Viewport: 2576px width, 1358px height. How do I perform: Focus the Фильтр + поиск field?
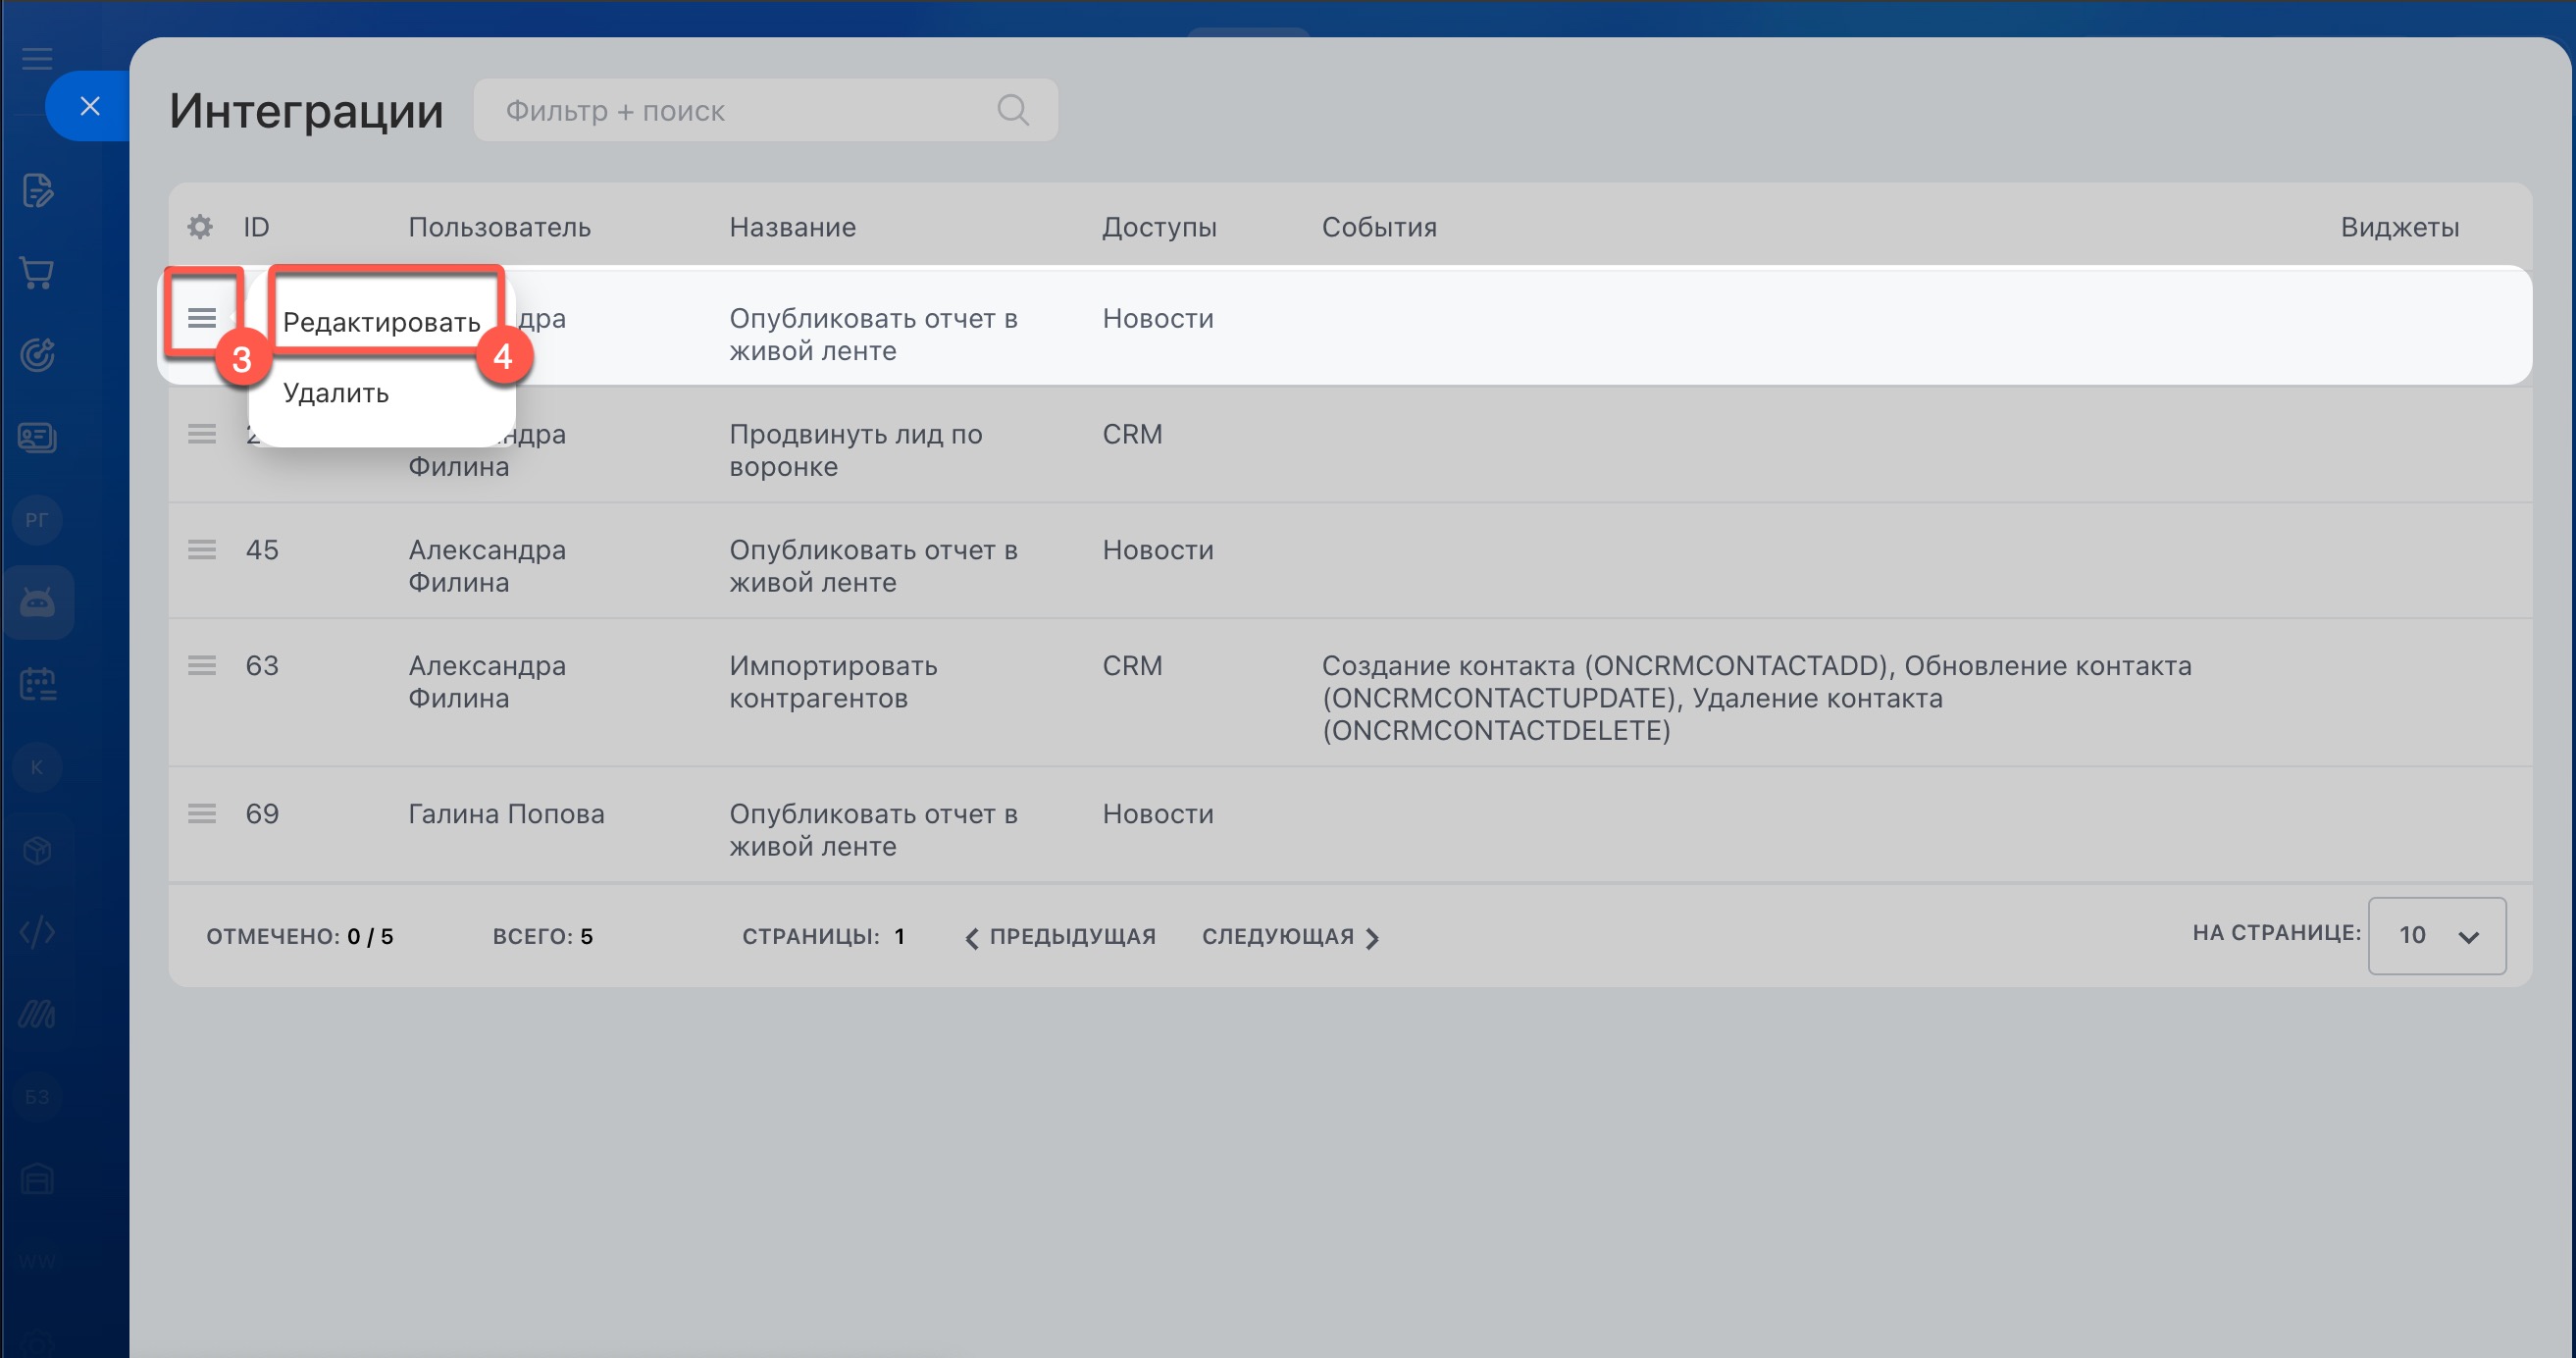(x=765, y=110)
